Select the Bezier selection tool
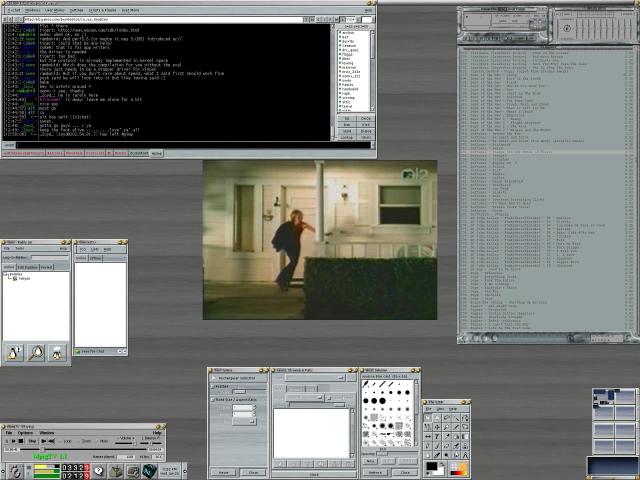 [x=465, y=418]
